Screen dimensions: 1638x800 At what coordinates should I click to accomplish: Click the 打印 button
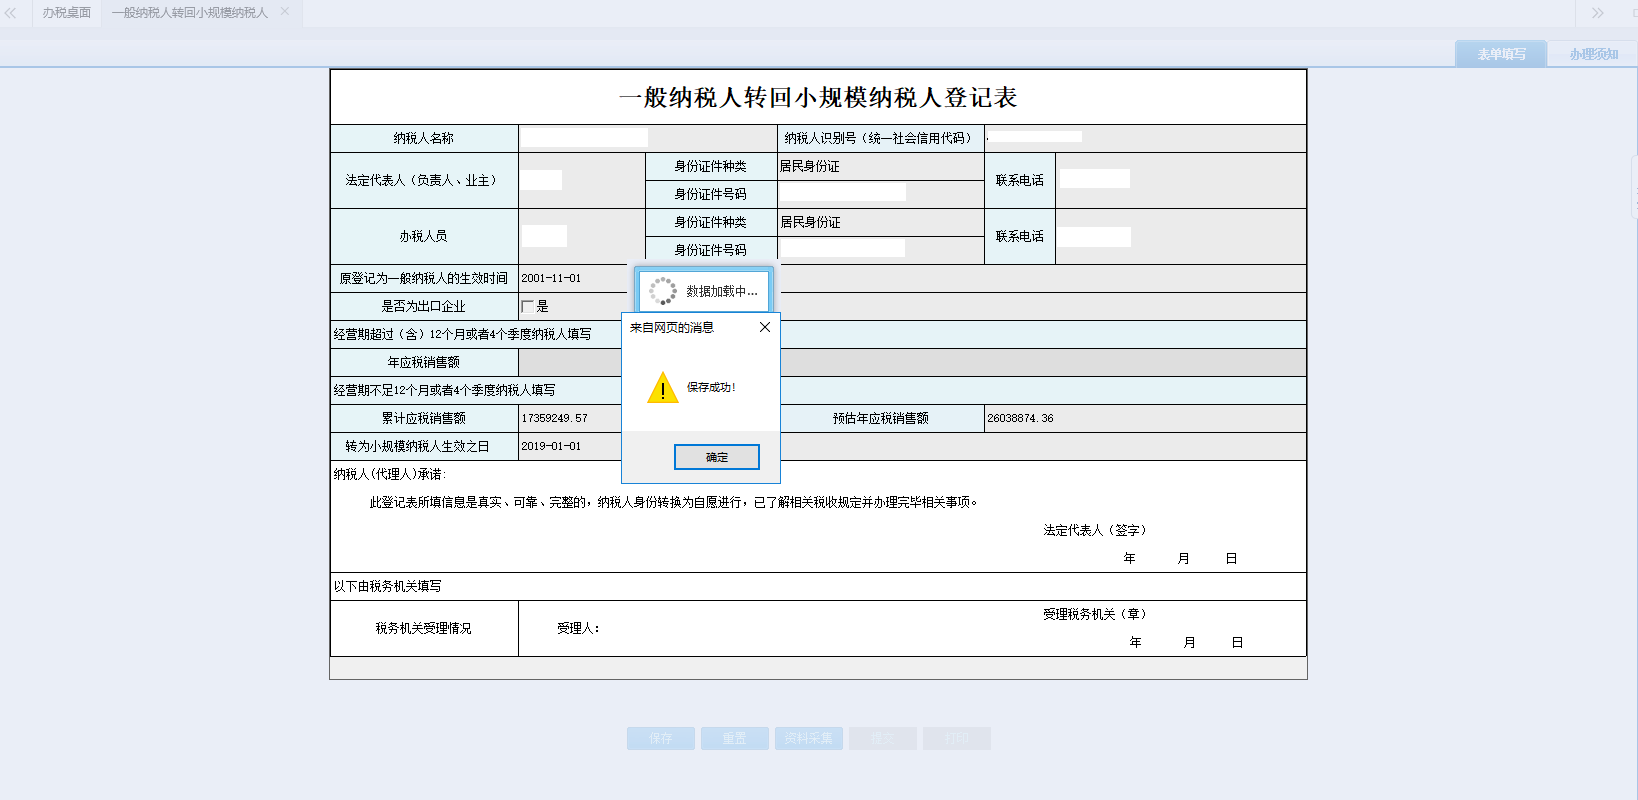click(956, 738)
